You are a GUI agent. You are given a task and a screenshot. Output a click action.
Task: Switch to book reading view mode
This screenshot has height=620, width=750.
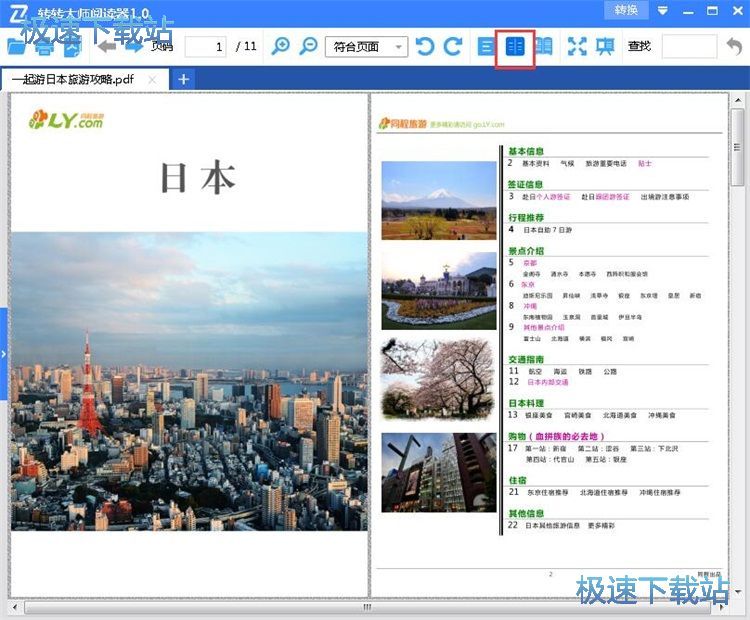pos(543,46)
